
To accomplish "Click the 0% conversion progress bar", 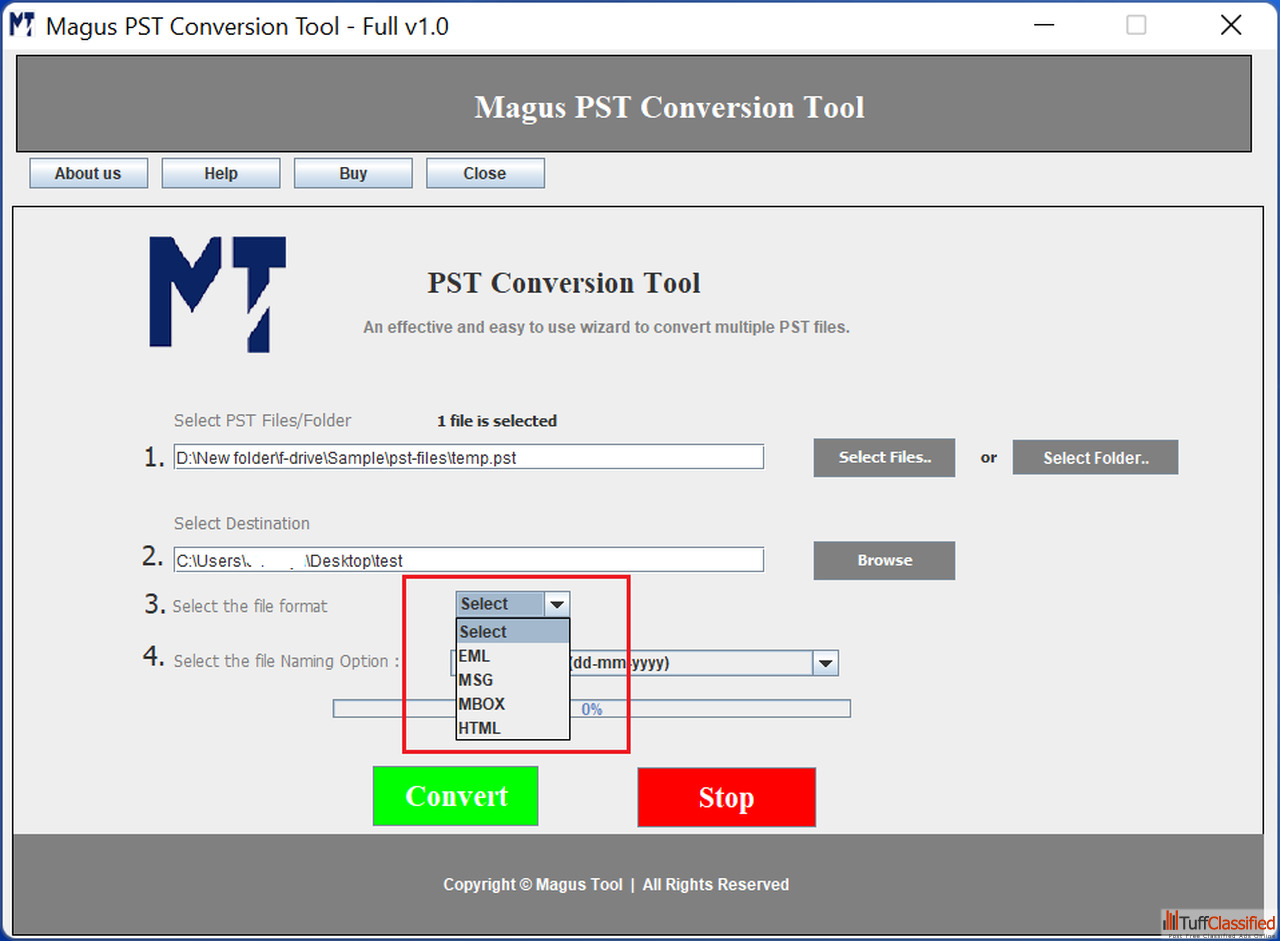I will click(591, 709).
